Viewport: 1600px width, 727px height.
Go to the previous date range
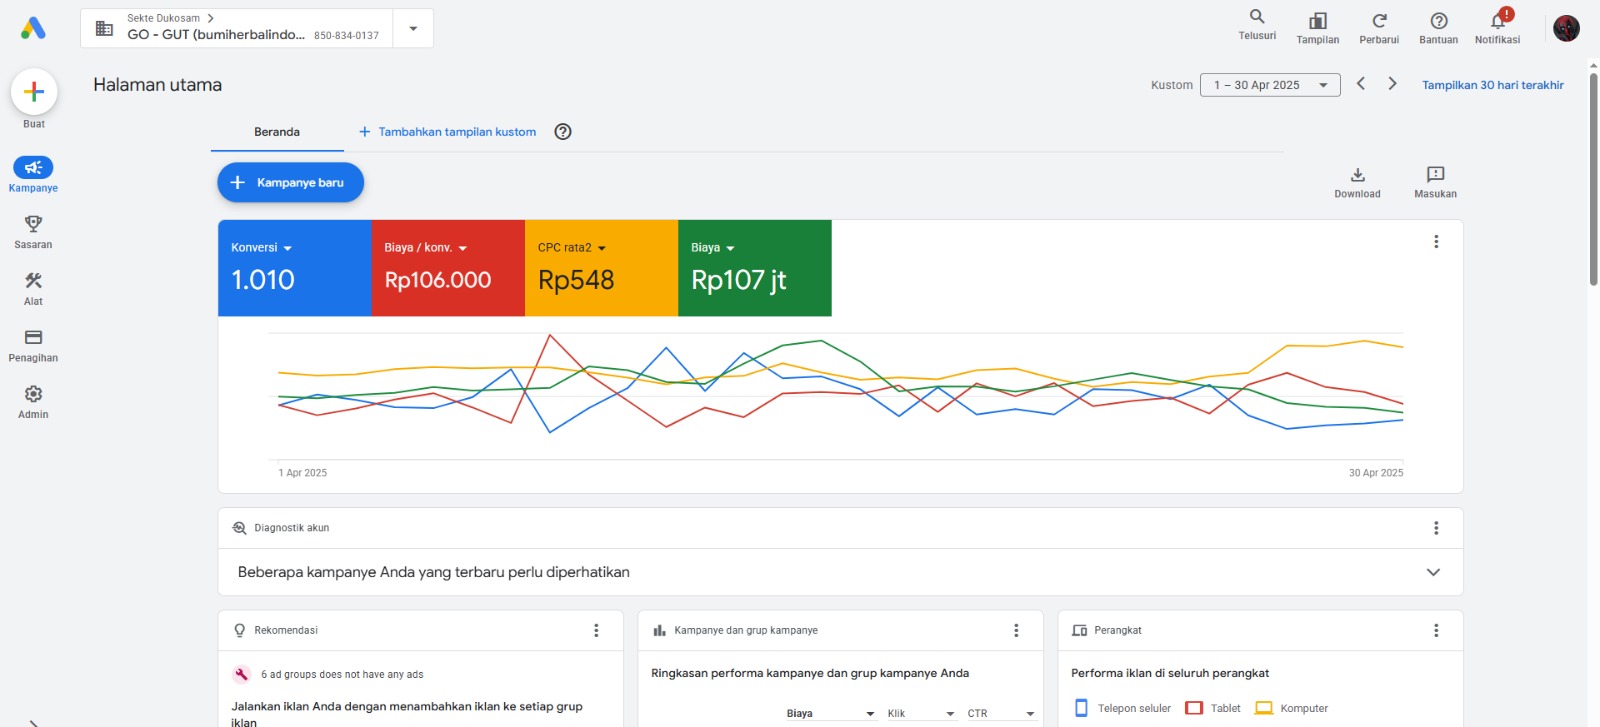coord(1361,84)
